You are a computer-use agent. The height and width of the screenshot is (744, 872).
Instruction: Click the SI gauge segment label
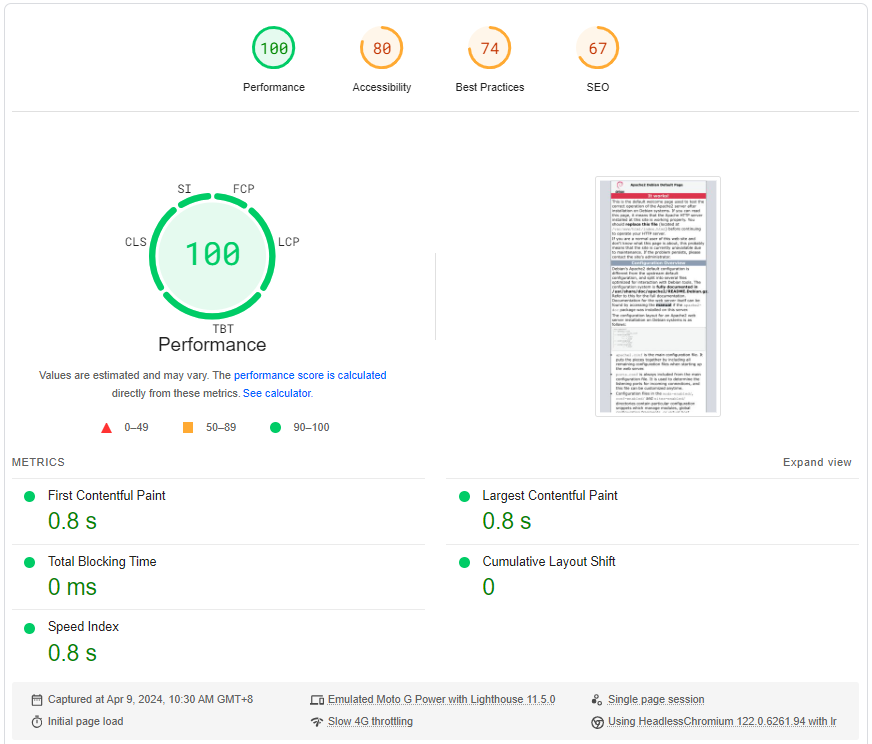point(184,189)
